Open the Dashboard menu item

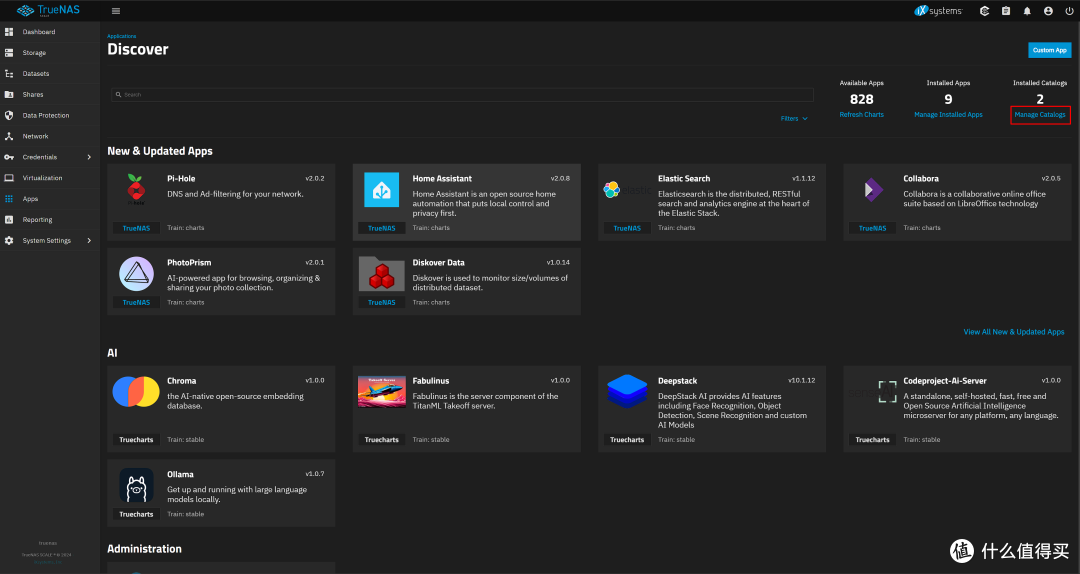[50, 32]
